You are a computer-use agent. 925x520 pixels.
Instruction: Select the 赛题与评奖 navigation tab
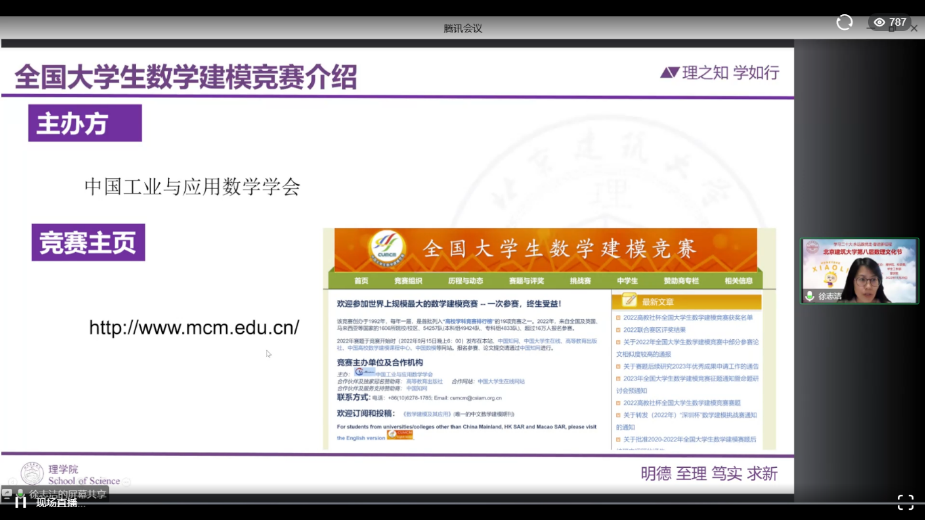525,281
